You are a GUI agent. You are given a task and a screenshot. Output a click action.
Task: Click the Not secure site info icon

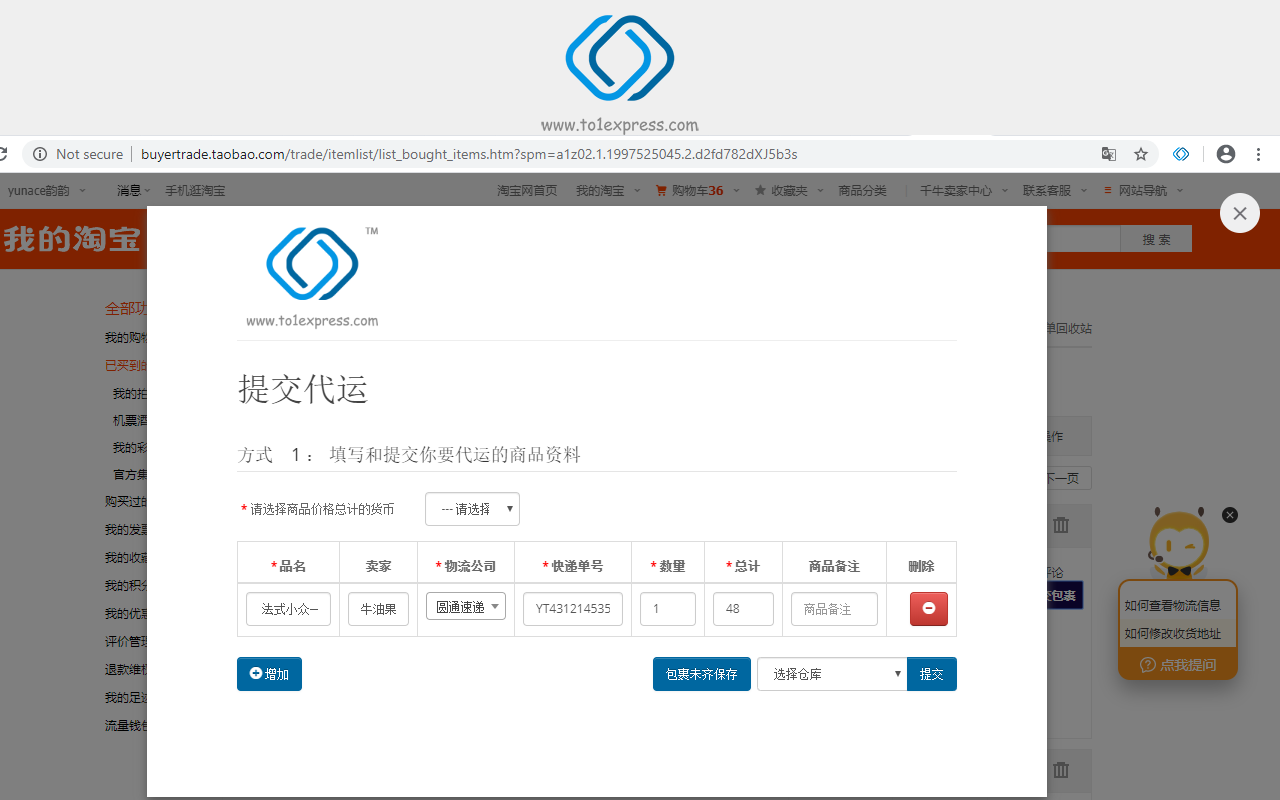40,154
